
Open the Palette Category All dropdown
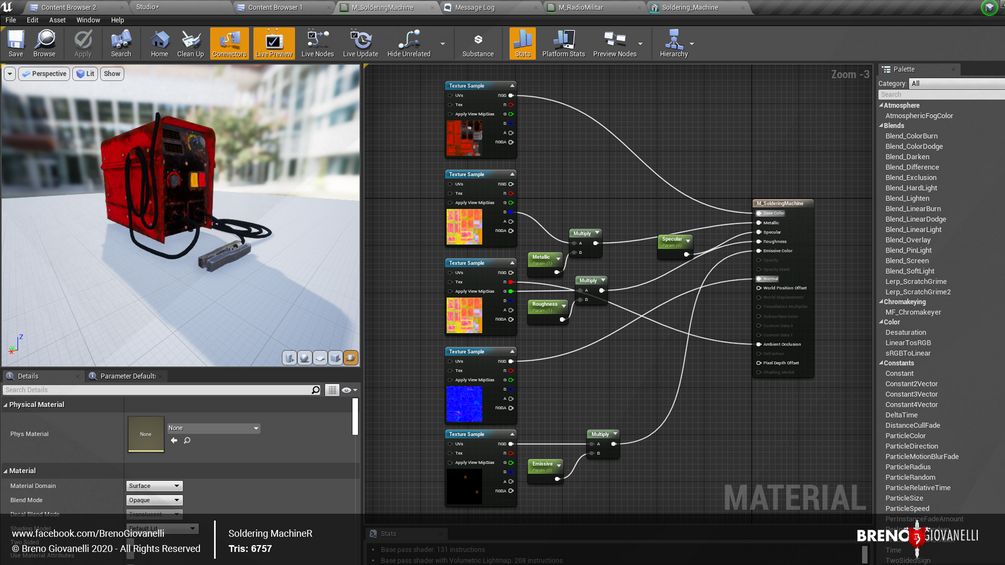tap(956, 83)
